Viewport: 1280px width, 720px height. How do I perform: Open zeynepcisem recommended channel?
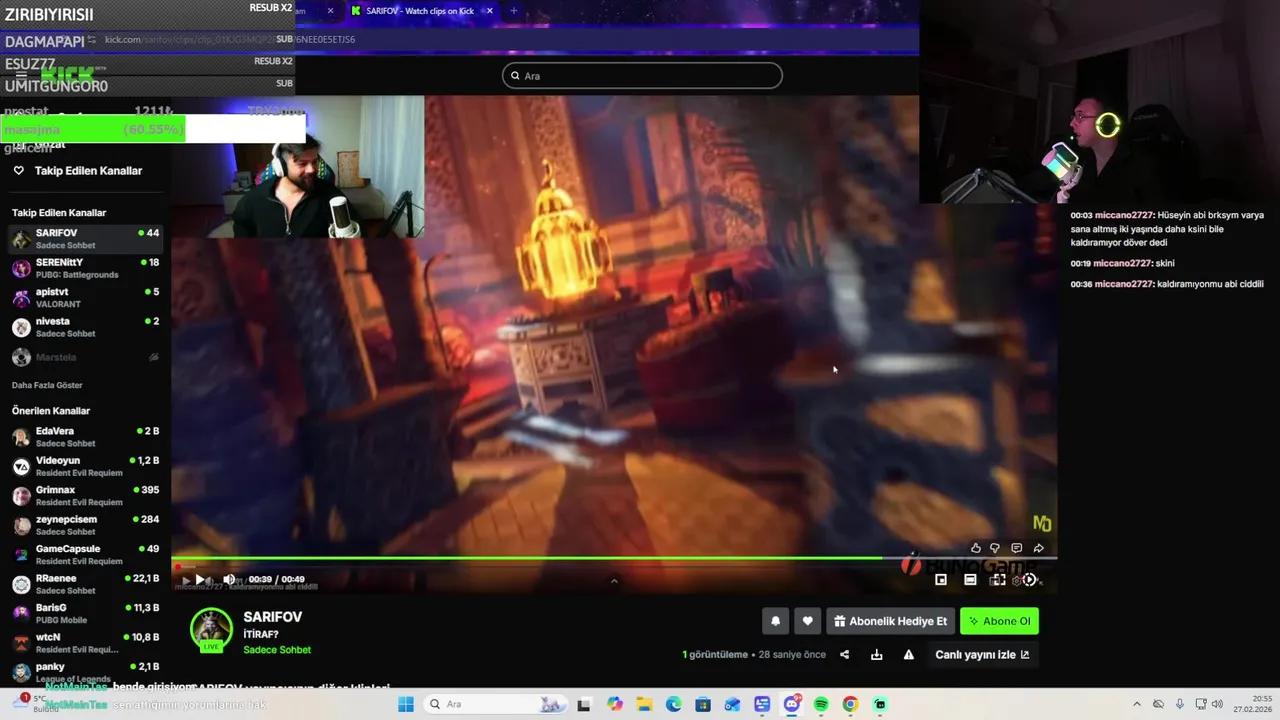pyautogui.click(x=85, y=525)
